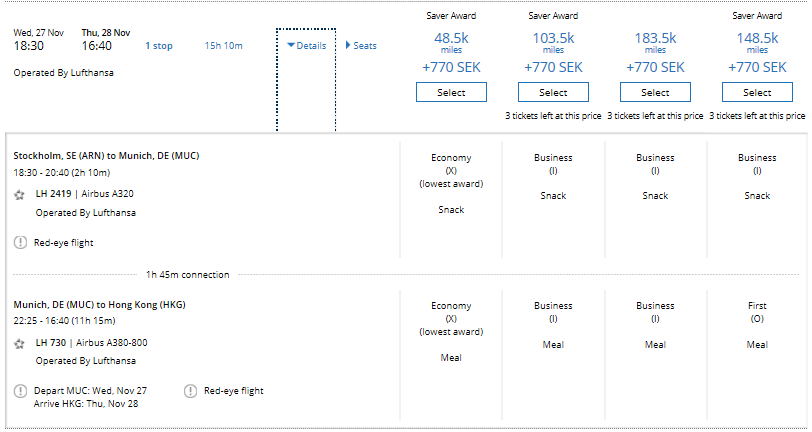Screen dimensions: 812x432
Task: Click Star Alliance icon beside LH 2419
Action: coord(19,195)
